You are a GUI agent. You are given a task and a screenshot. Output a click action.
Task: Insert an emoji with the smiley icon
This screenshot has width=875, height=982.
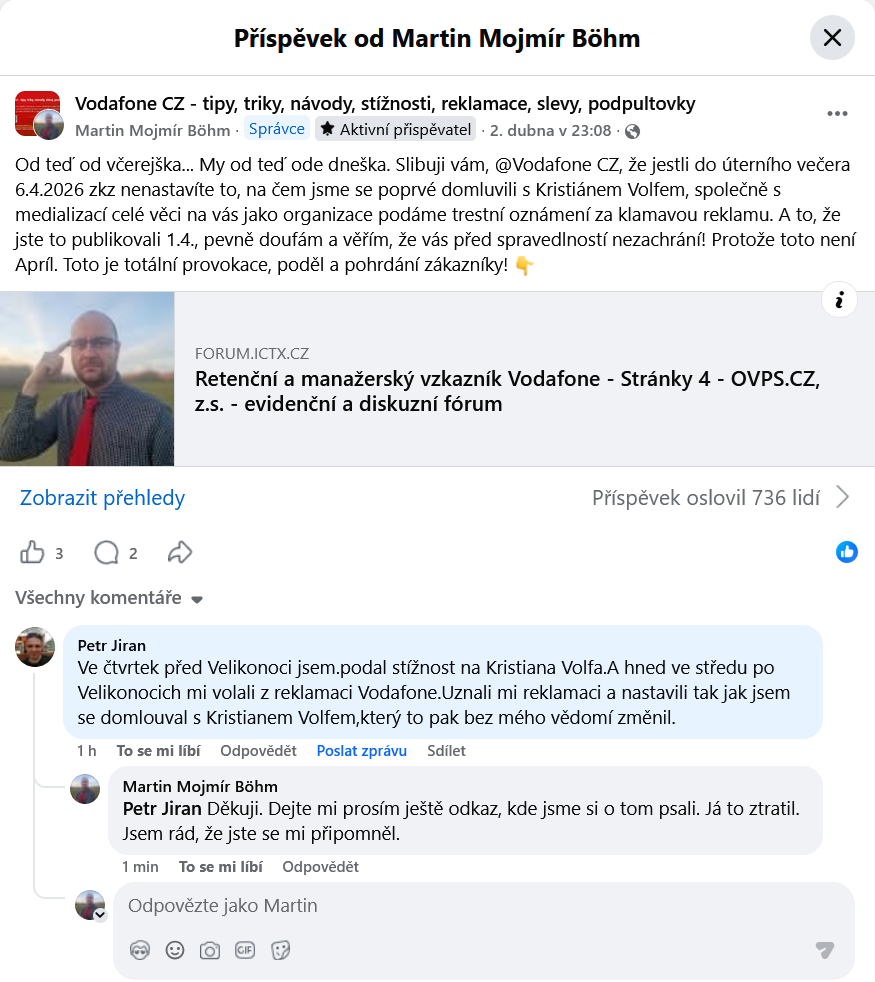point(175,950)
